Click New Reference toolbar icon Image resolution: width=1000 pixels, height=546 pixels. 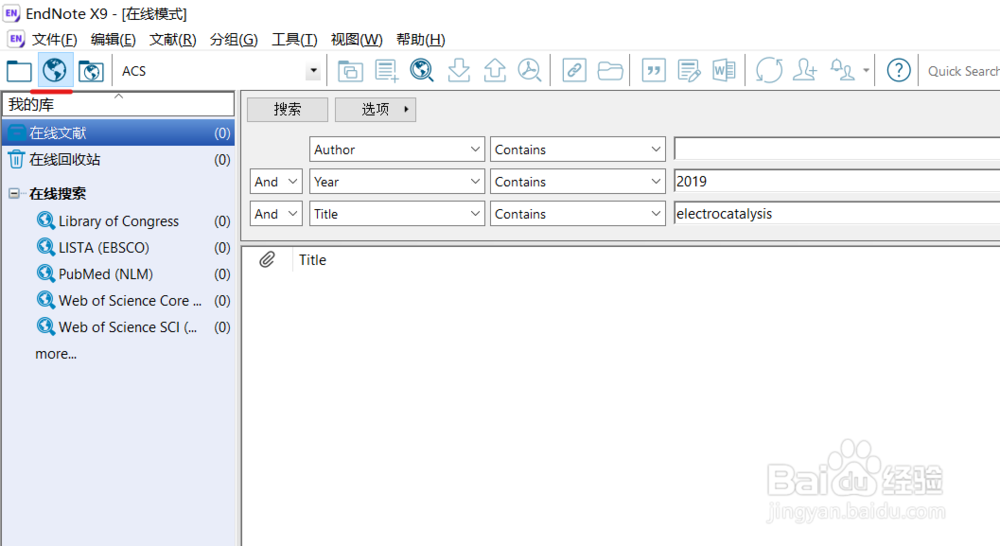coord(386,71)
